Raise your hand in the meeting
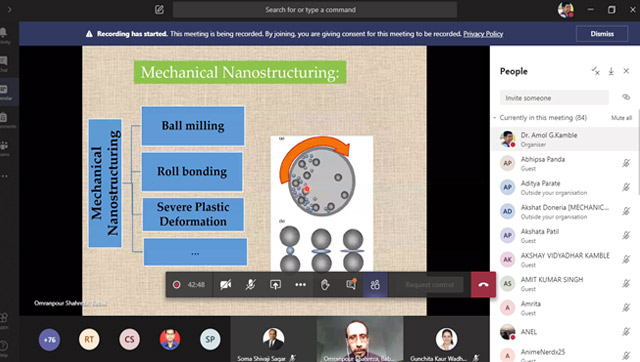 click(x=325, y=284)
